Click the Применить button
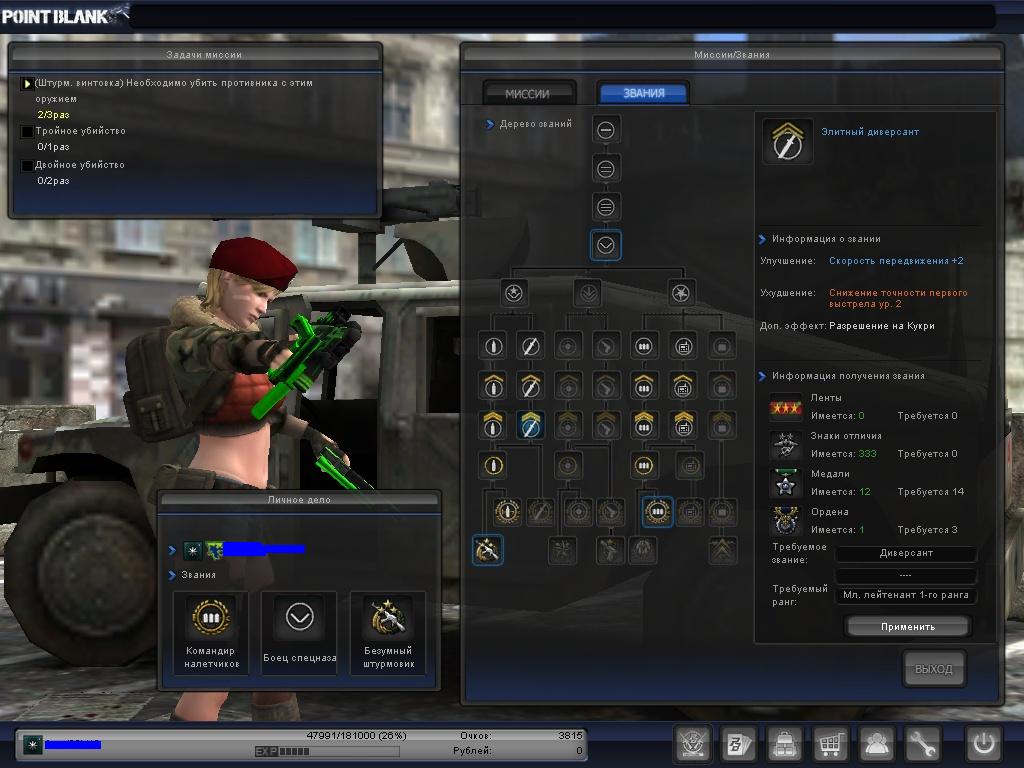Screen dimensions: 1024x768 [x=908, y=626]
